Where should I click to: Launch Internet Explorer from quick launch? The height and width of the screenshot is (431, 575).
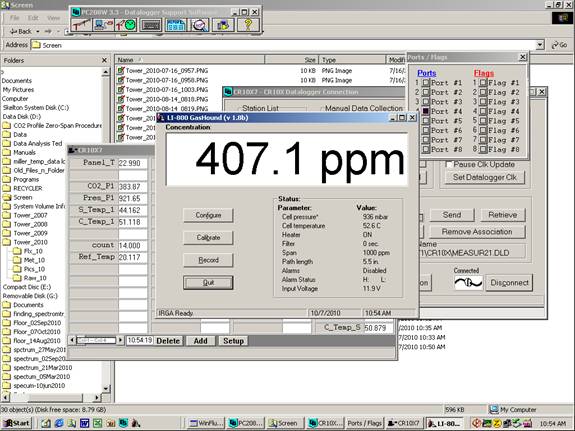point(59,423)
